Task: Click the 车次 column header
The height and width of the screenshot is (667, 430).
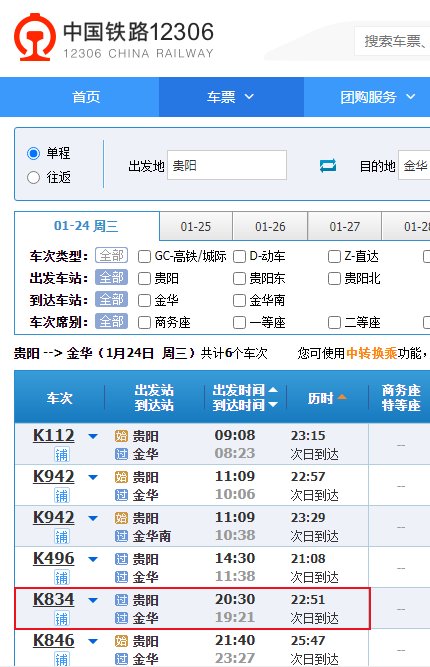Action: [60, 398]
